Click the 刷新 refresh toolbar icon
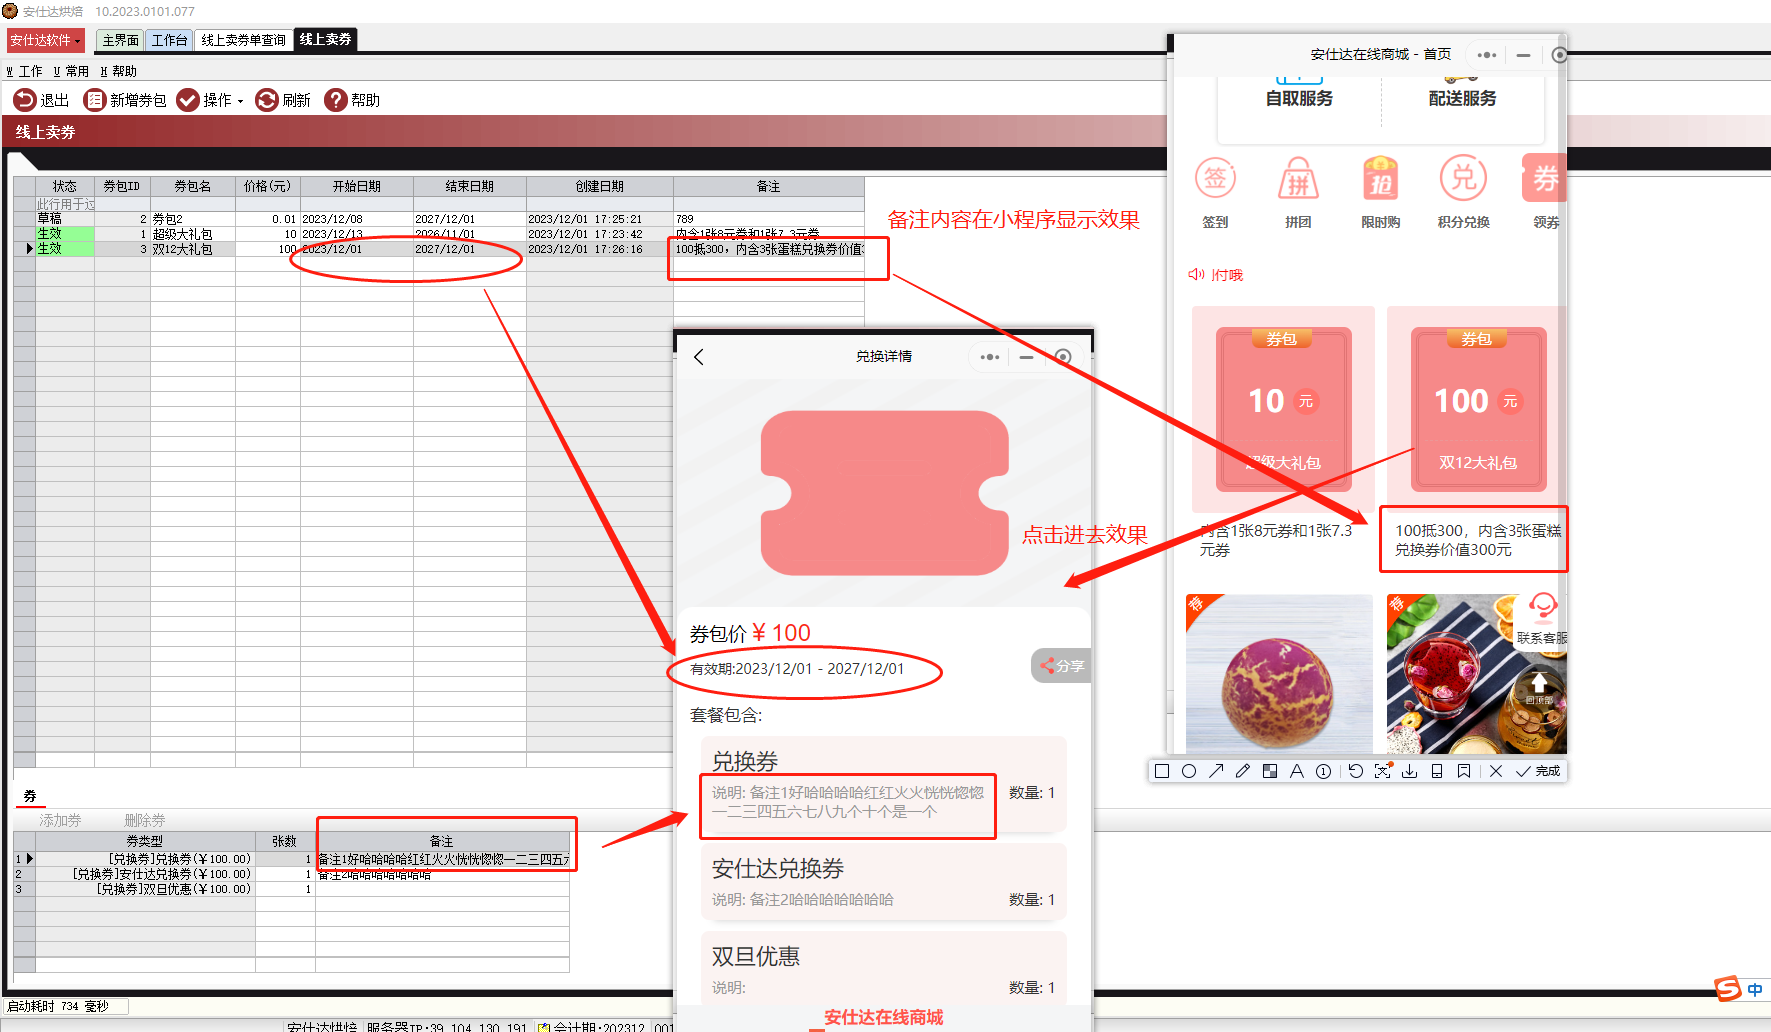Image resolution: width=1771 pixels, height=1032 pixels. 267,100
